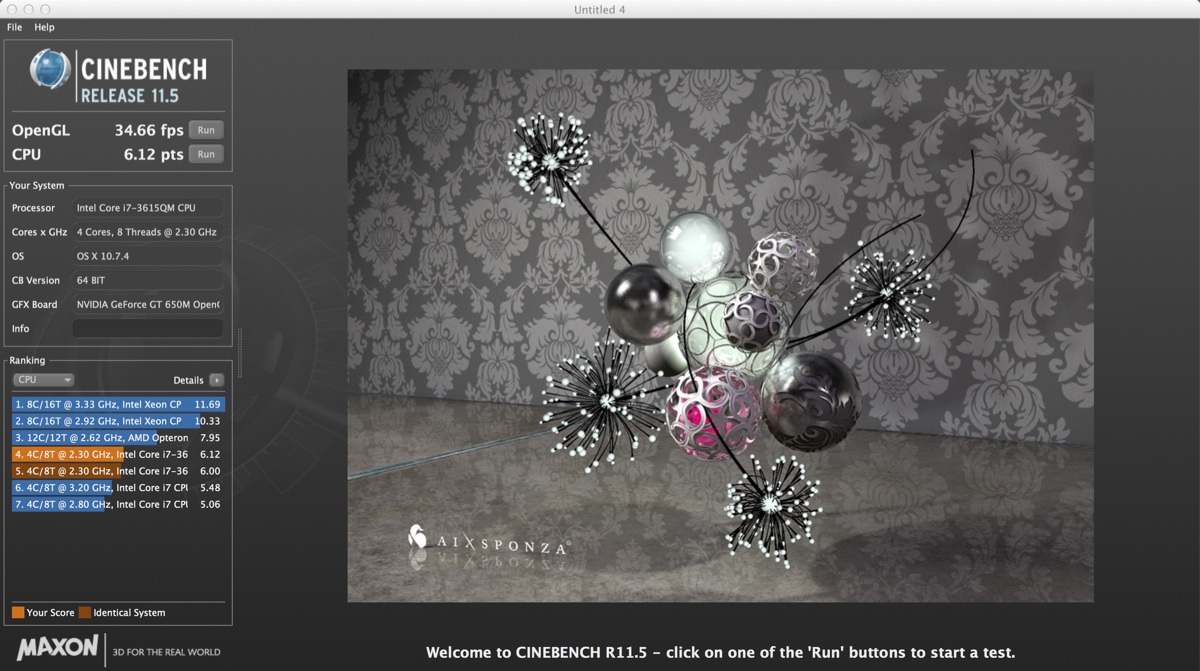The width and height of the screenshot is (1200, 671).
Task: Click the Processor field showing Intel Core i7-3615QM
Action: pyautogui.click(x=148, y=208)
